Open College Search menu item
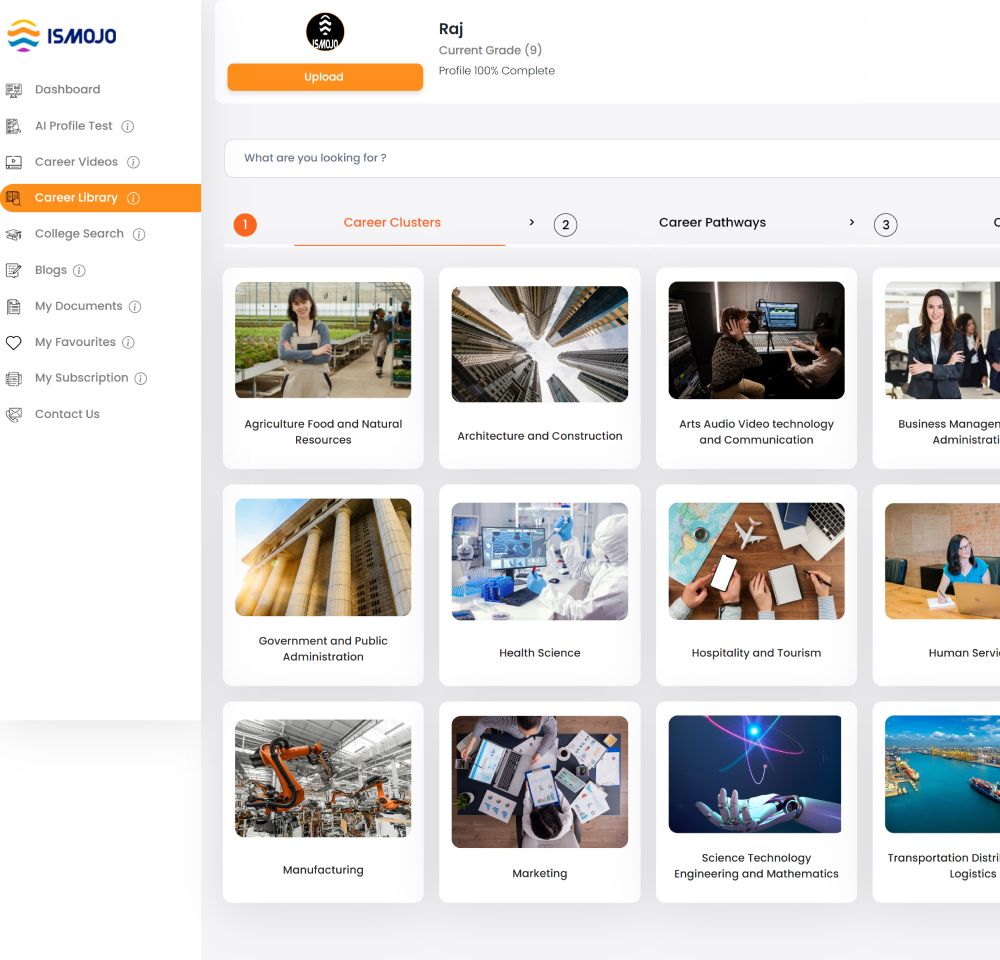 (79, 234)
